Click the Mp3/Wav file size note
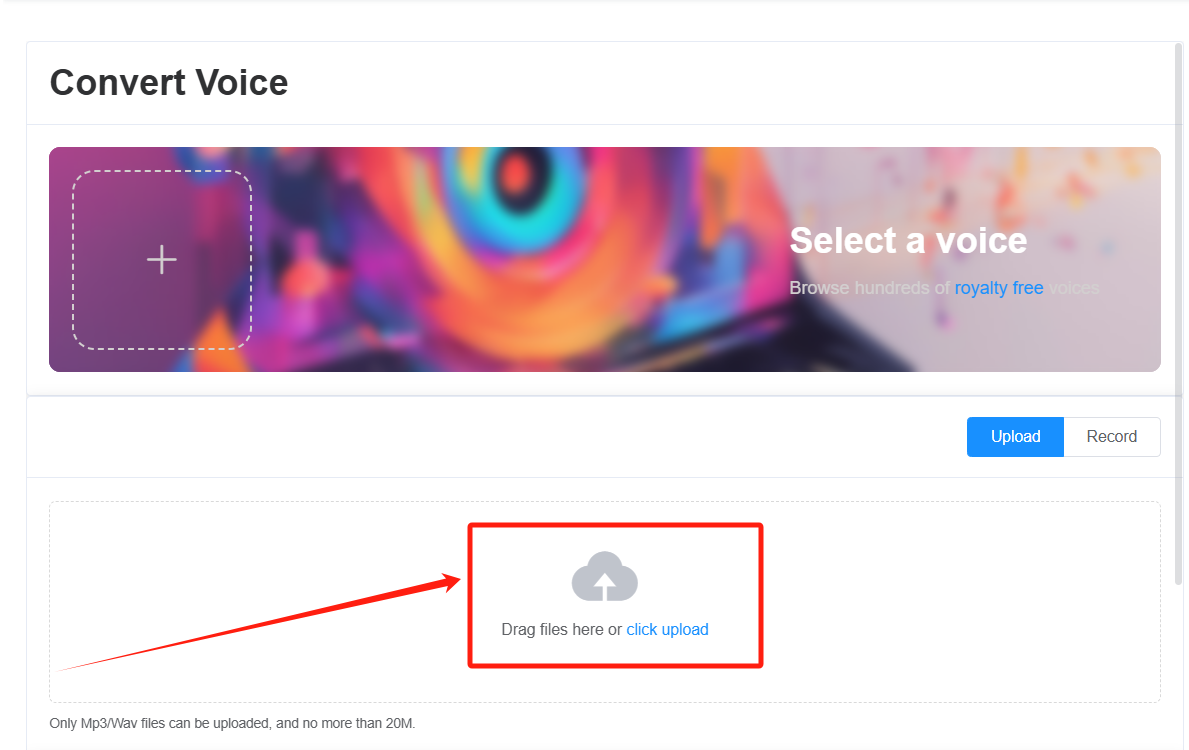This screenshot has width=1189, height=750. (x=232, y=723)
